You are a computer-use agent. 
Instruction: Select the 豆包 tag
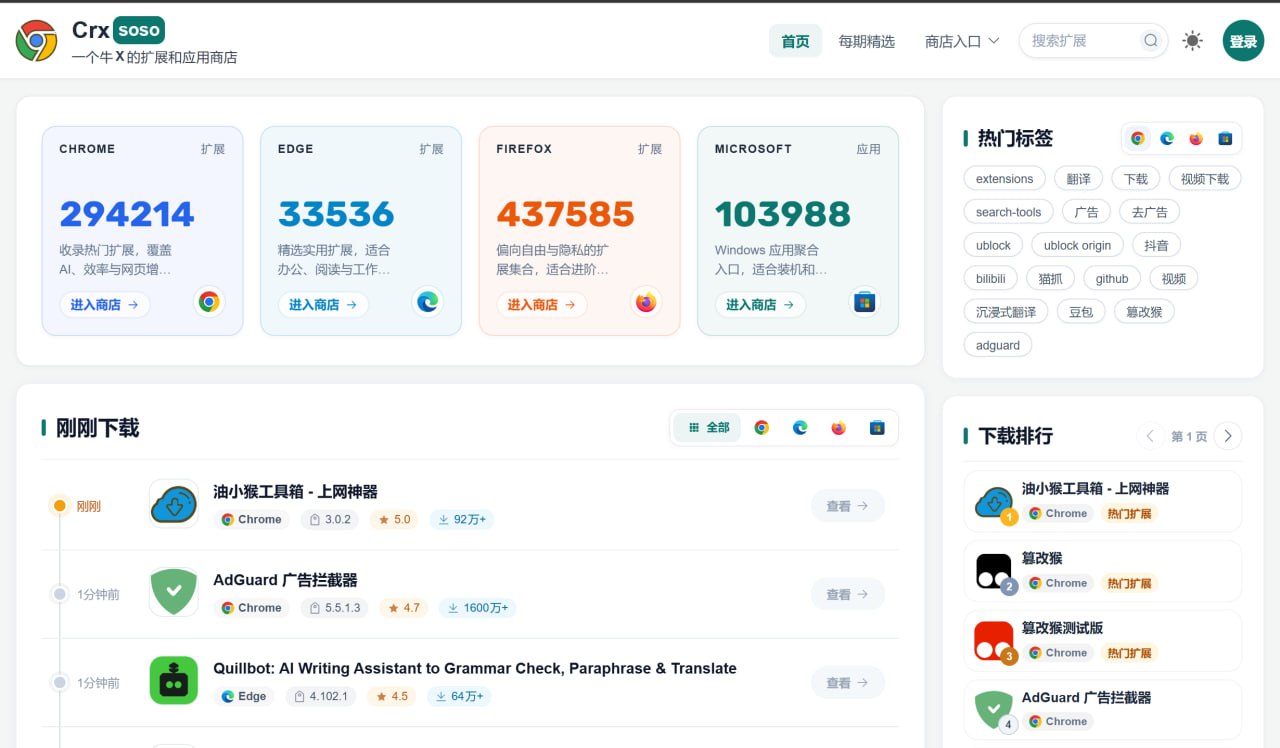(1081, 312)
